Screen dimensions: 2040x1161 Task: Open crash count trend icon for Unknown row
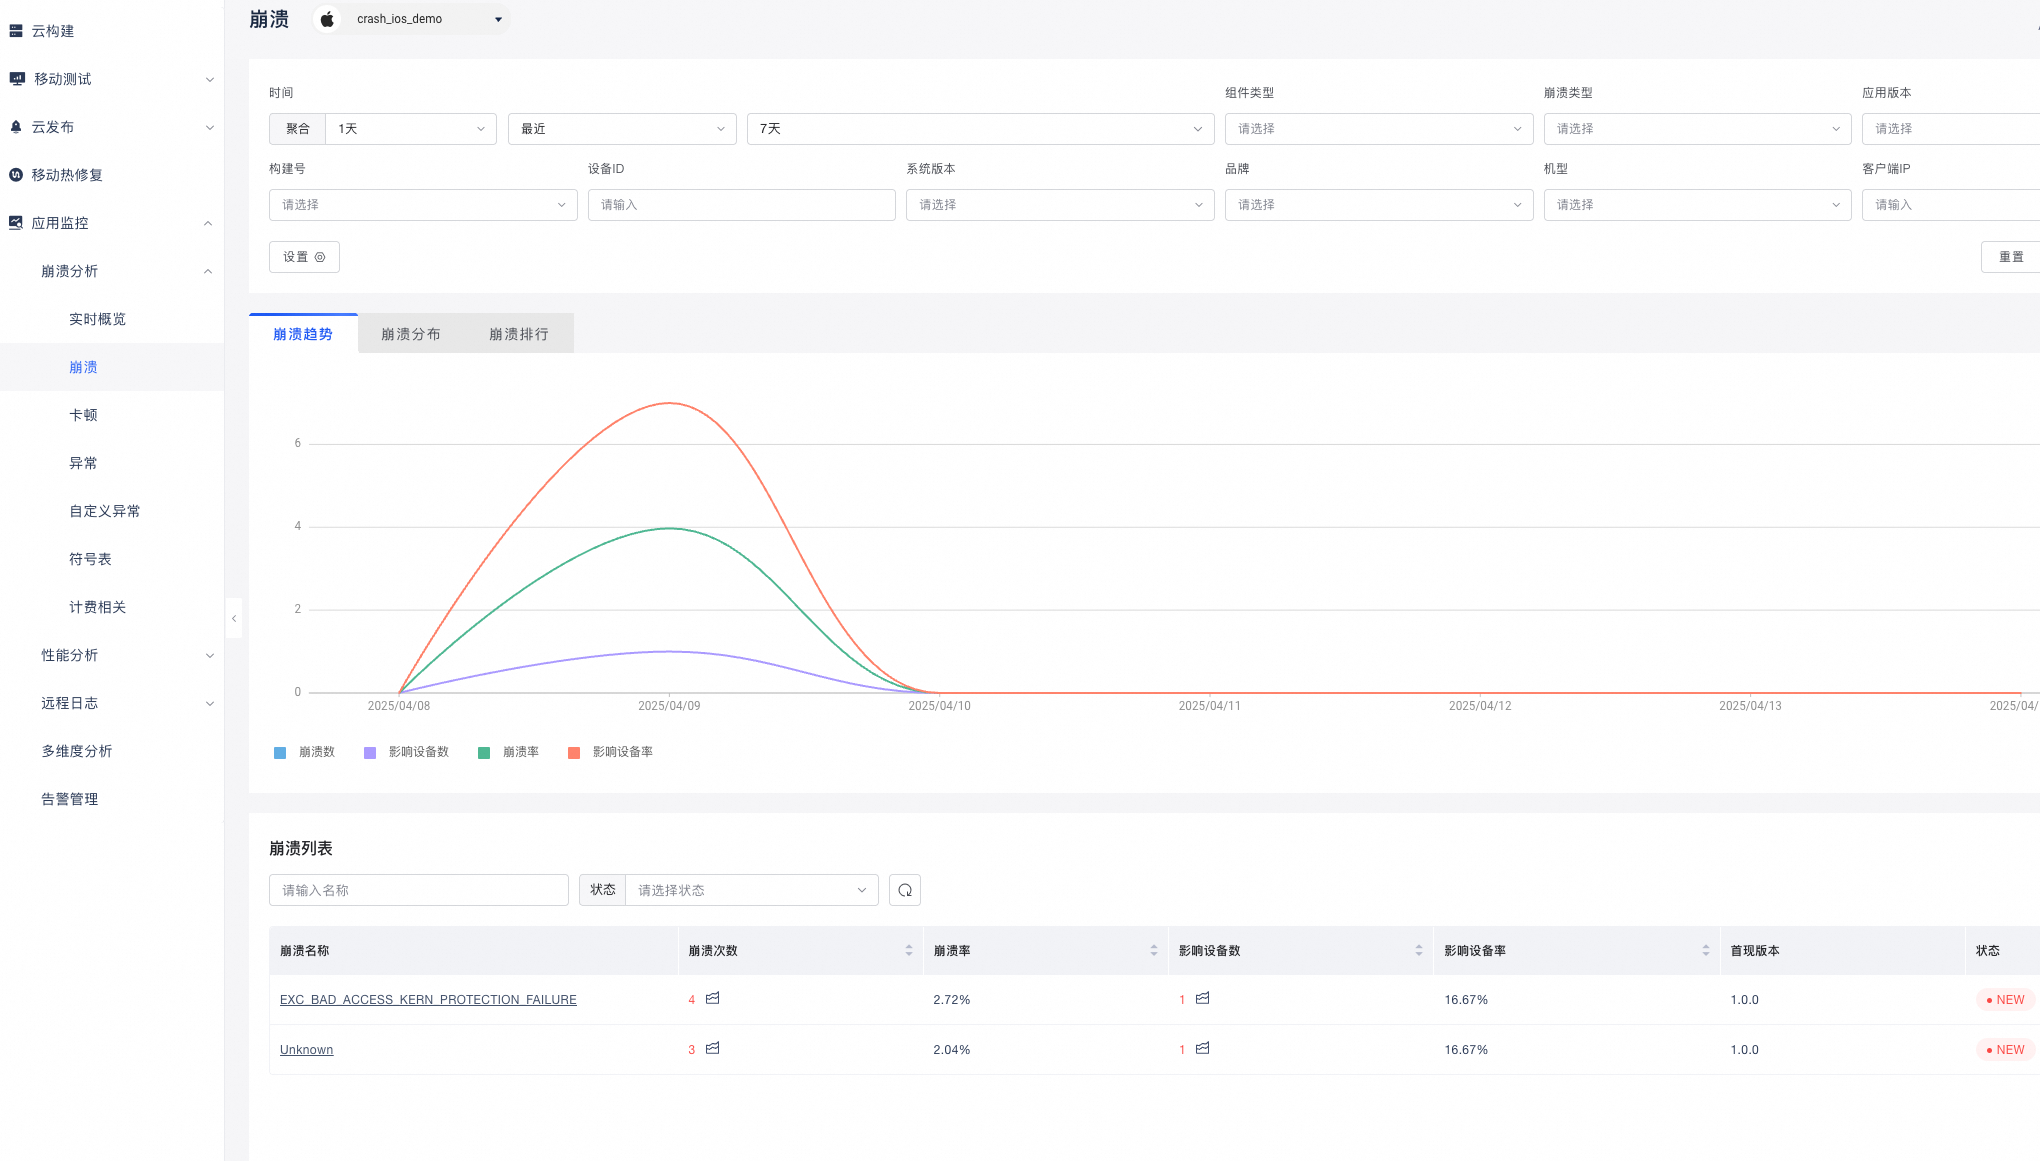(713, 1048)
